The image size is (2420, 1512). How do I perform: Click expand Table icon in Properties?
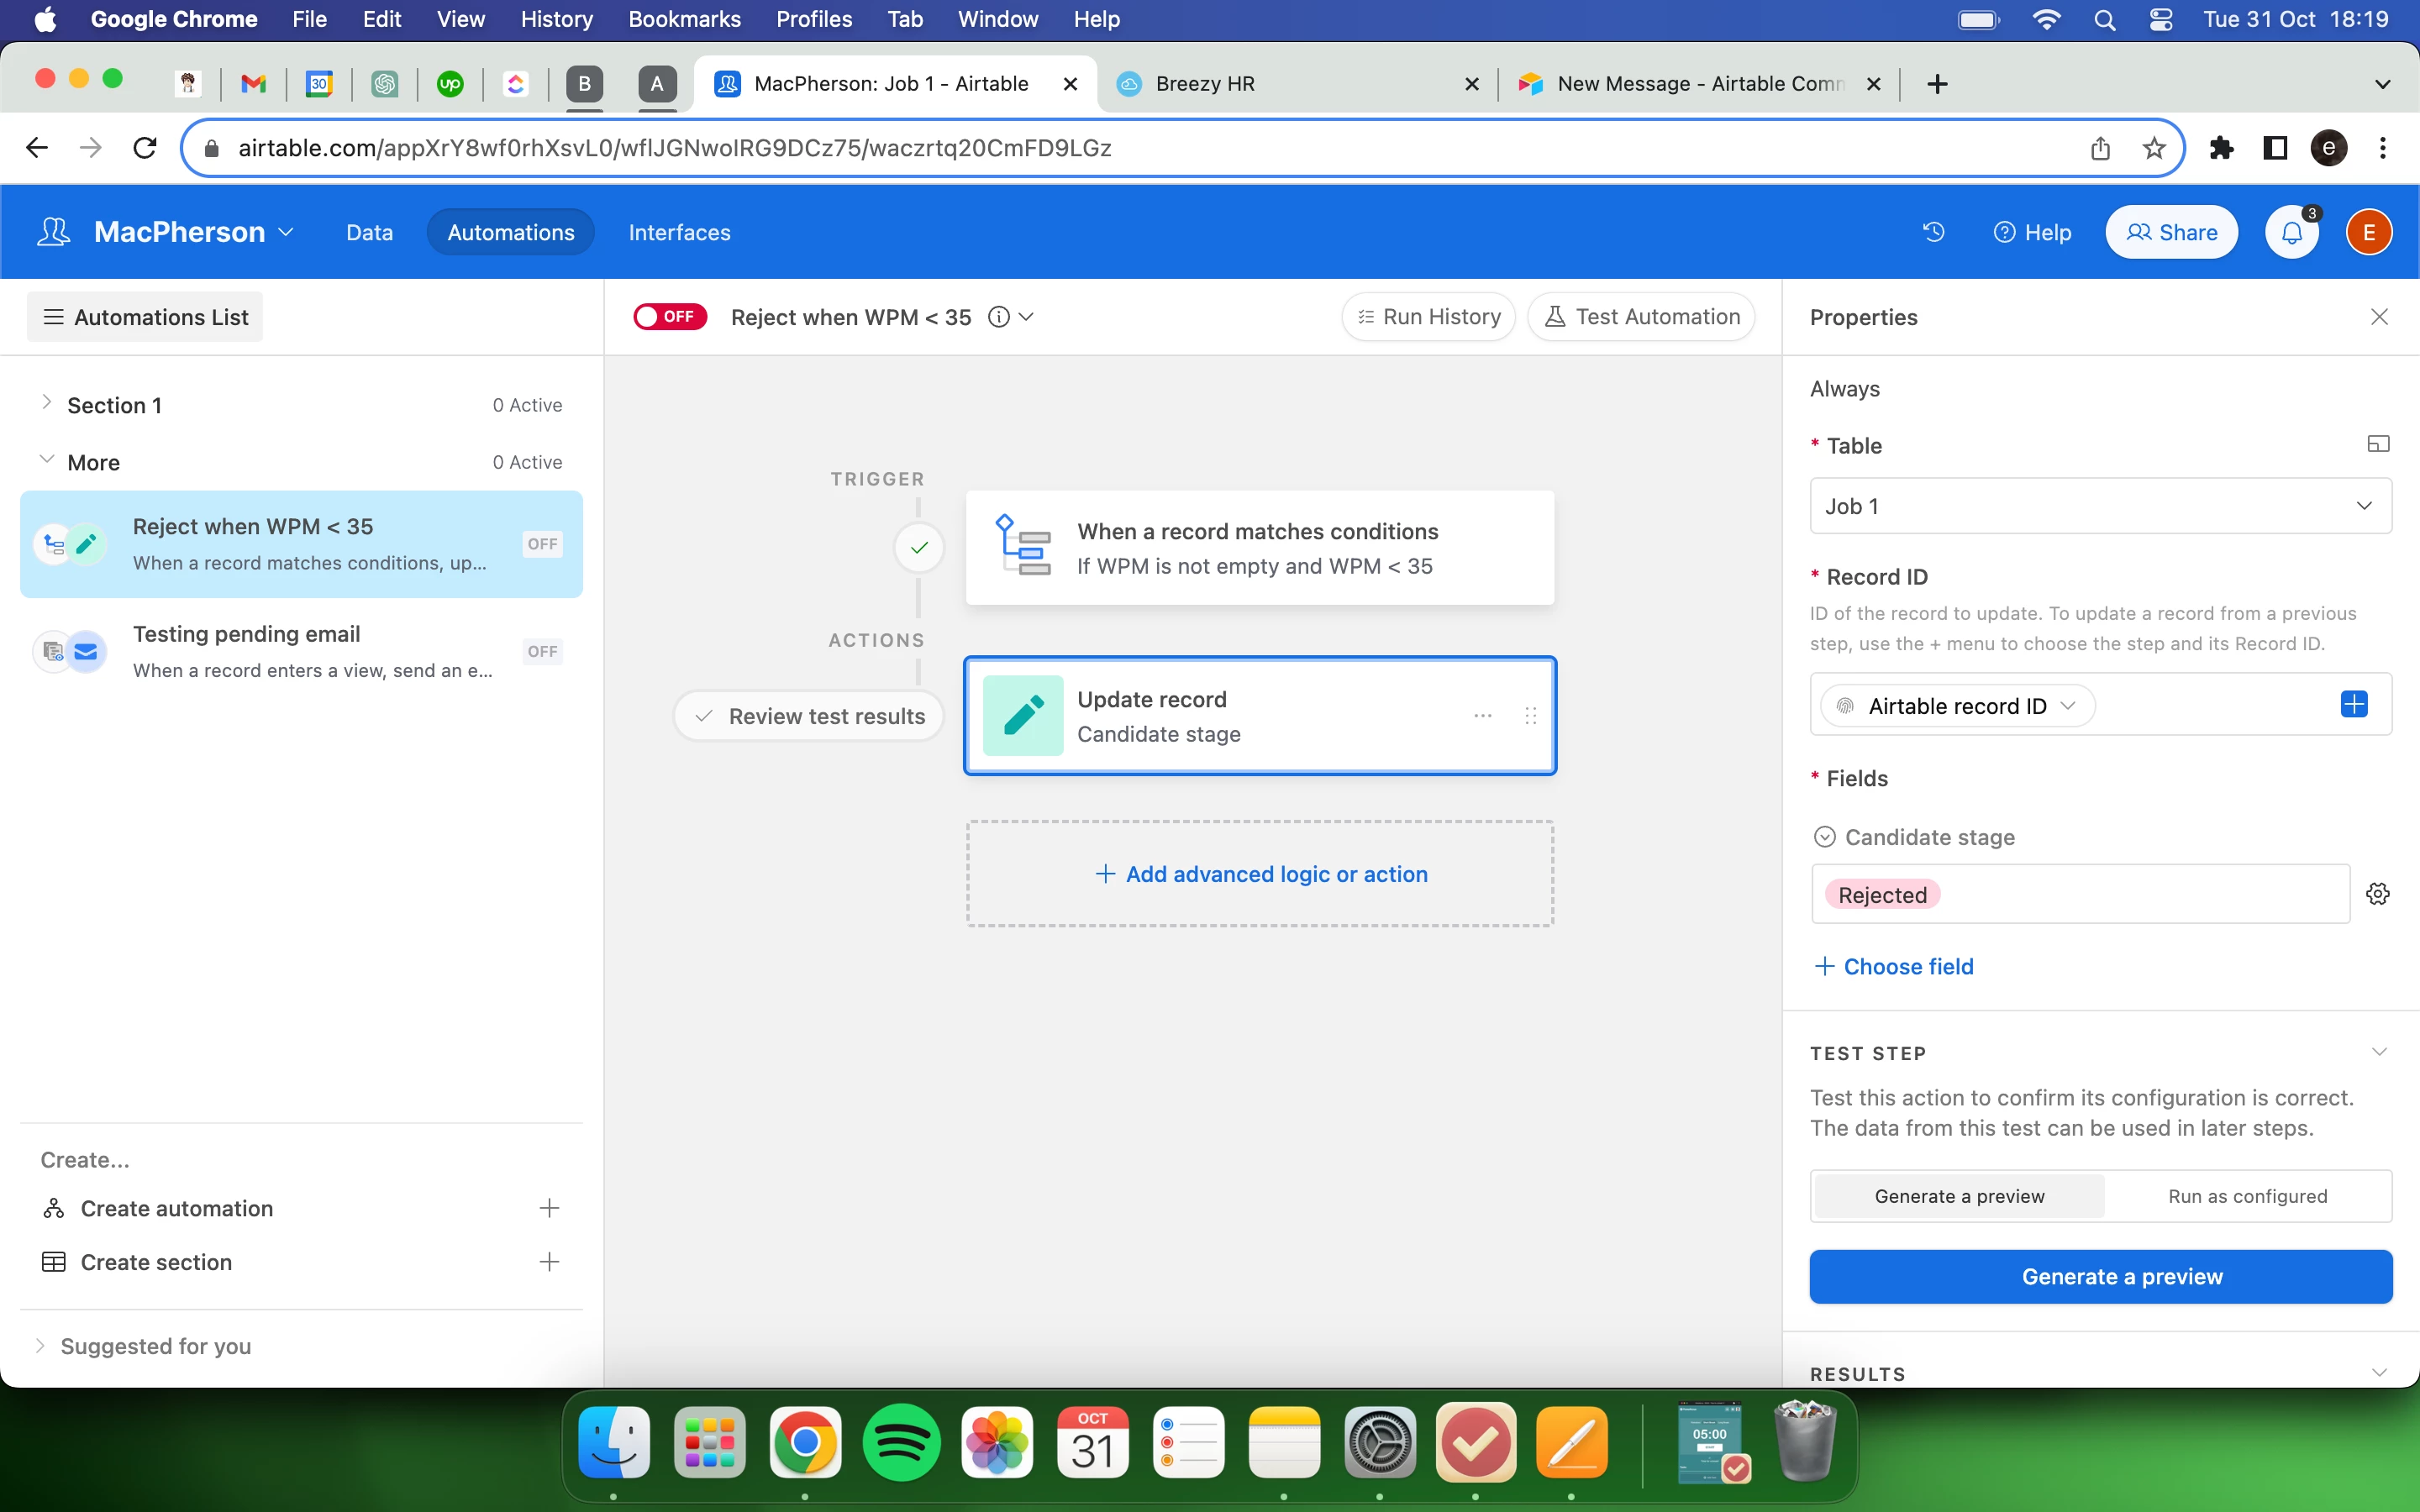(2378, 445)
